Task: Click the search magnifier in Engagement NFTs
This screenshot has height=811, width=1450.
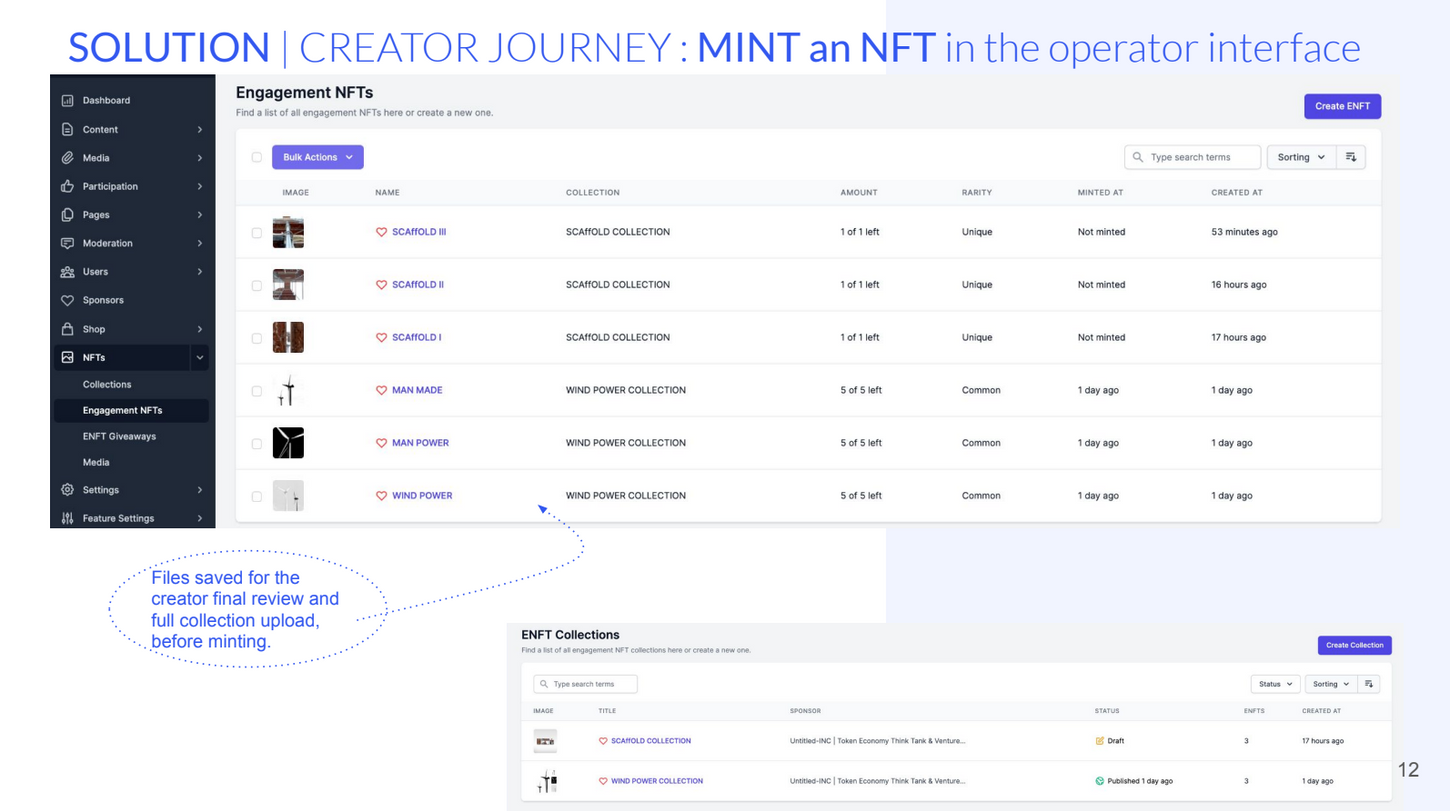Action: tap(1138, 157)
